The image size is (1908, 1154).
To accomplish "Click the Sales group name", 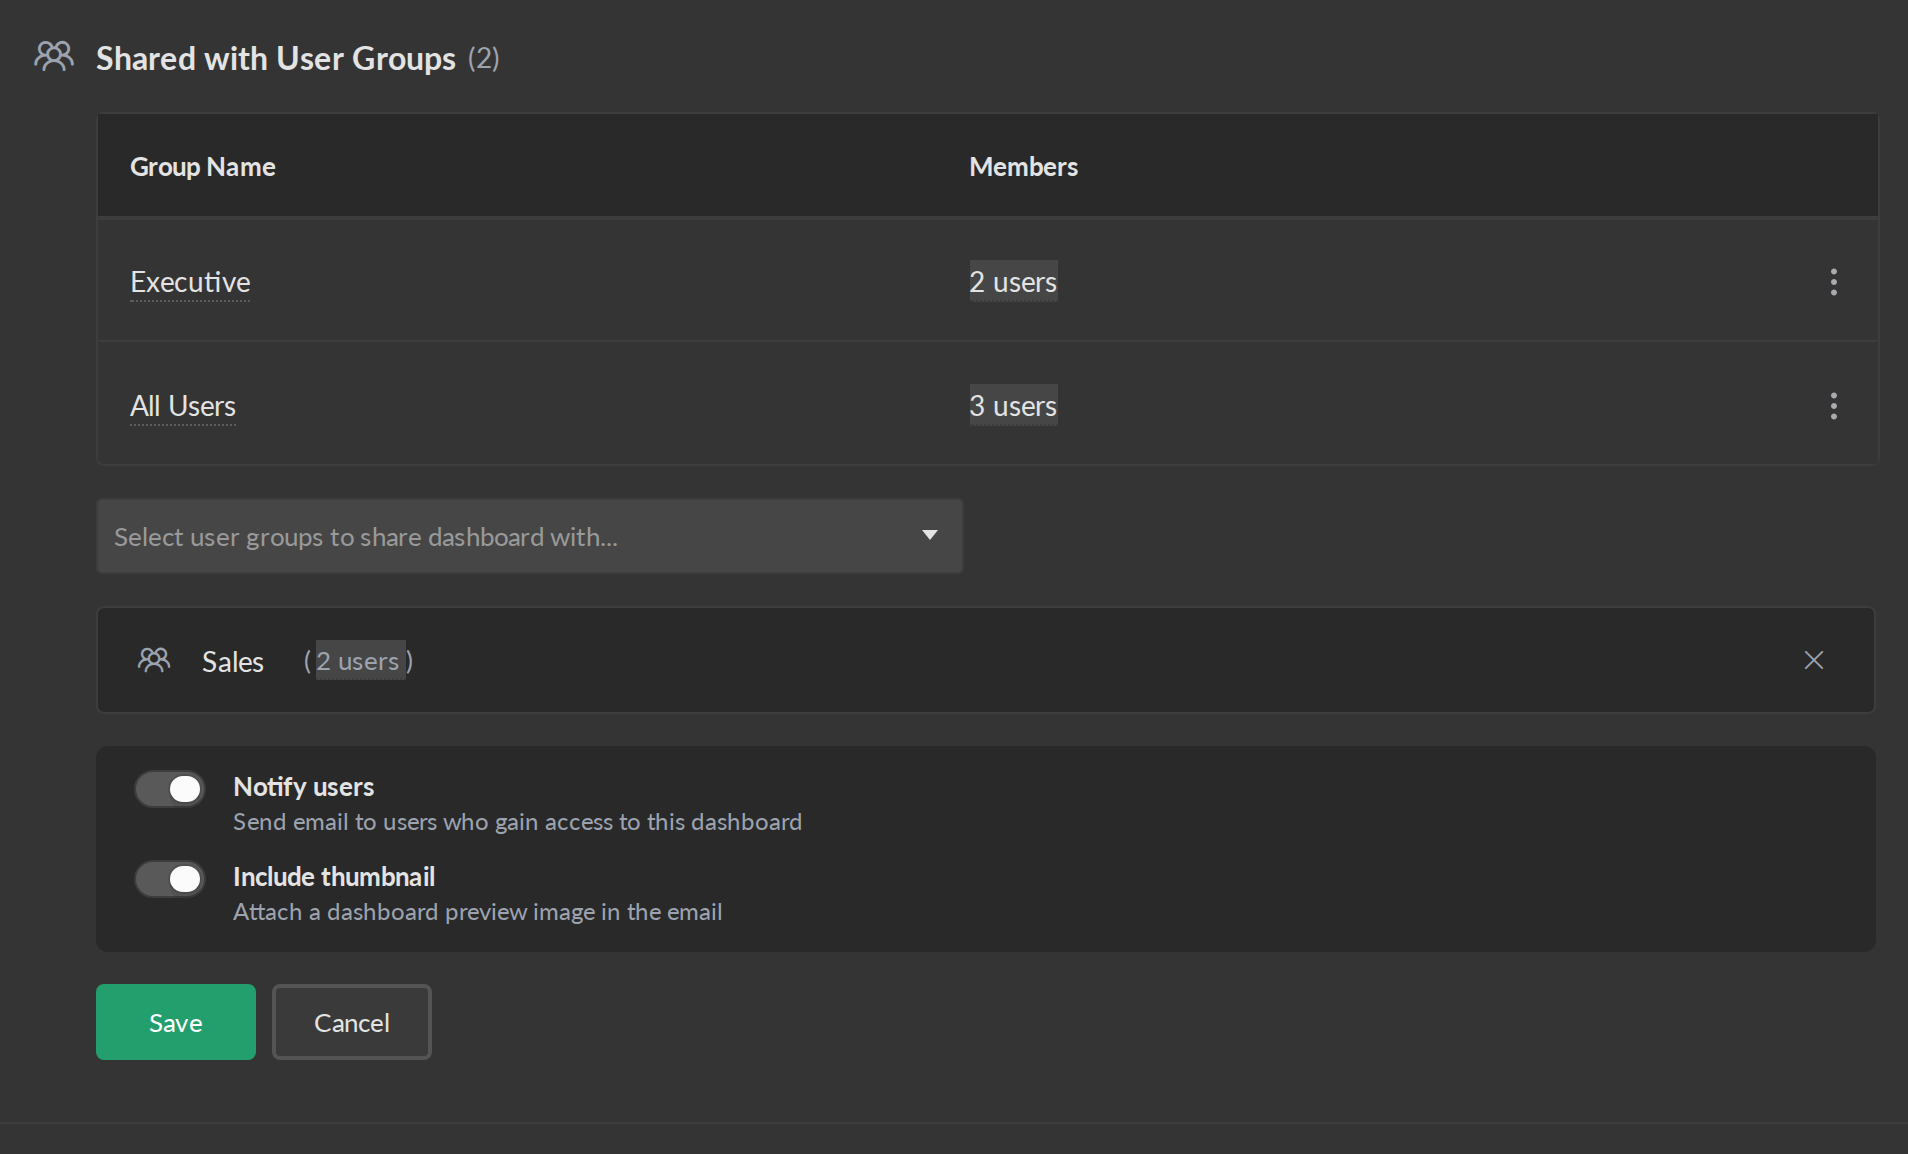I will (x=233, y=661).
